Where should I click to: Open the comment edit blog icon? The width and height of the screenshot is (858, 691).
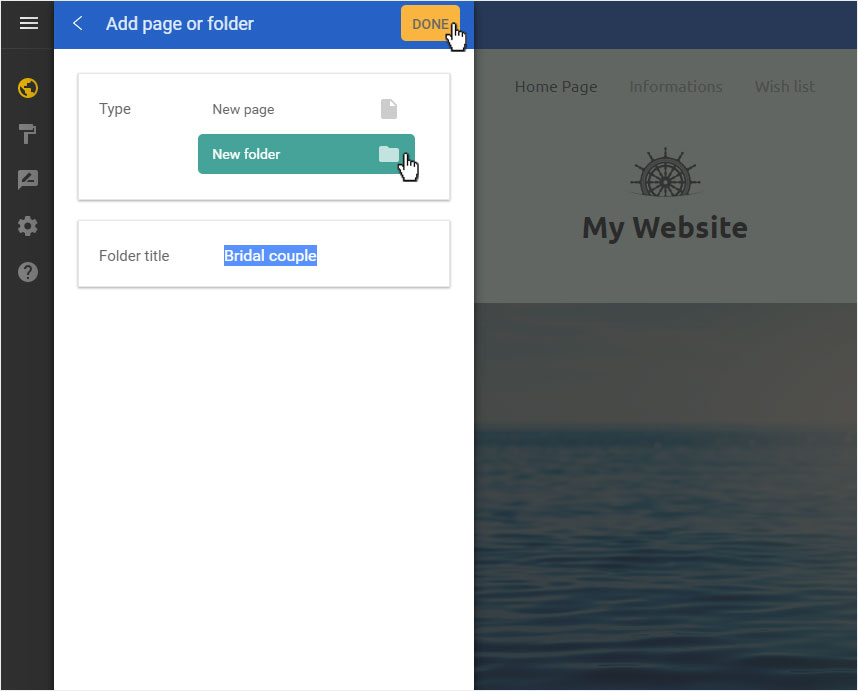(x=28, y=179)
